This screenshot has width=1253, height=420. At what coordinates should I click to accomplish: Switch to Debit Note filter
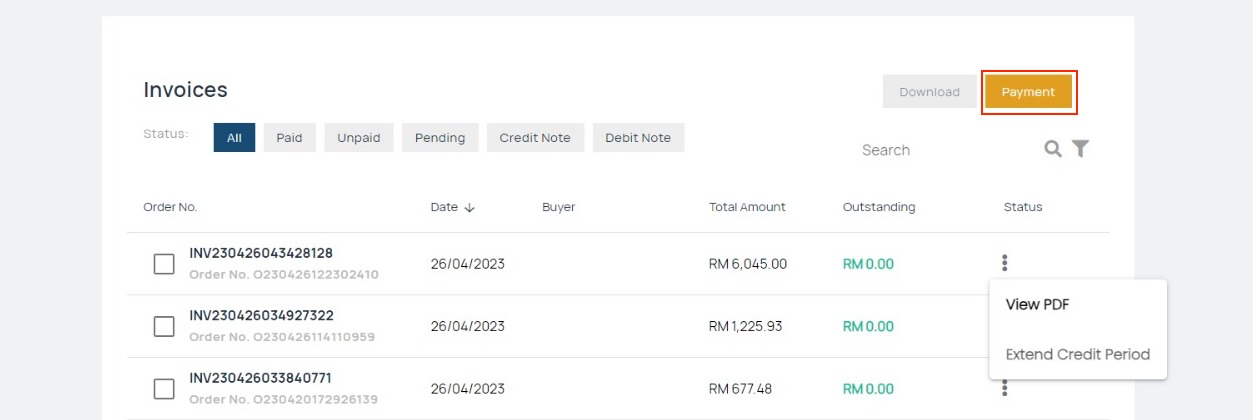(x=638, y=138)
